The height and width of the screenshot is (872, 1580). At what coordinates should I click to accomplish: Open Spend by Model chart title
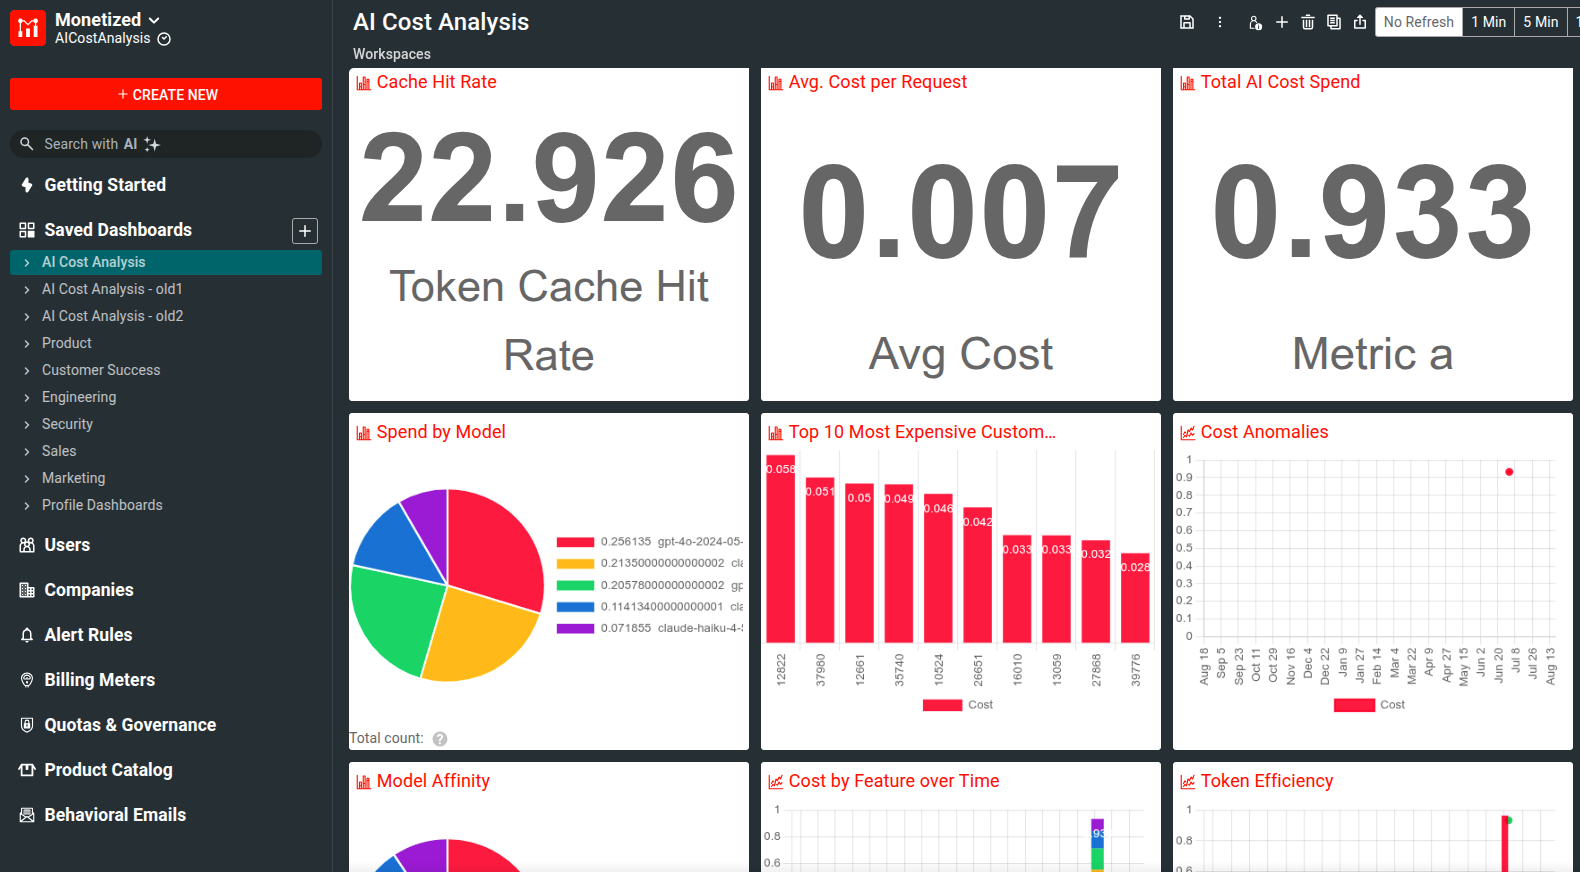tap(441, 432)
